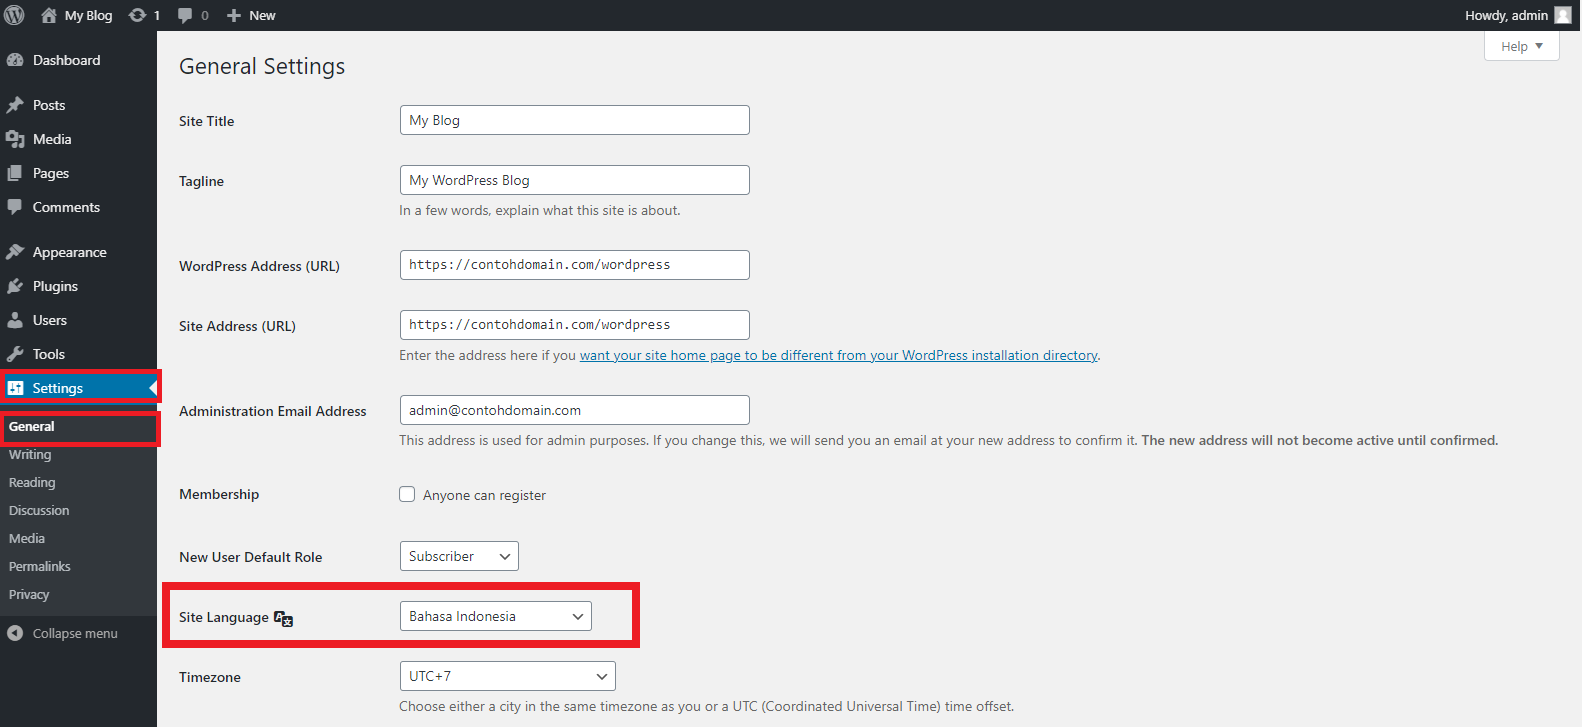Open the Timezone UTC+7 dropdown
The width and height of the screenshot is (1582, 727).
(x=507, y=676)
